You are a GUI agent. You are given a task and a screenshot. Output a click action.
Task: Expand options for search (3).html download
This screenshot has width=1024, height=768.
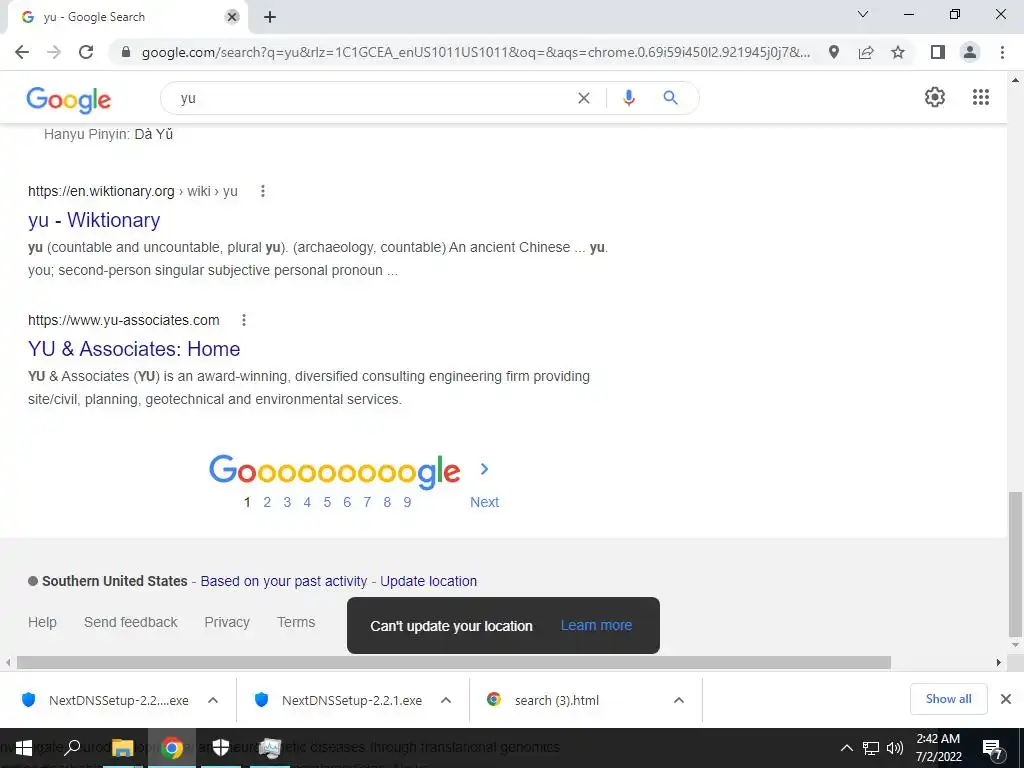[679, 700]
